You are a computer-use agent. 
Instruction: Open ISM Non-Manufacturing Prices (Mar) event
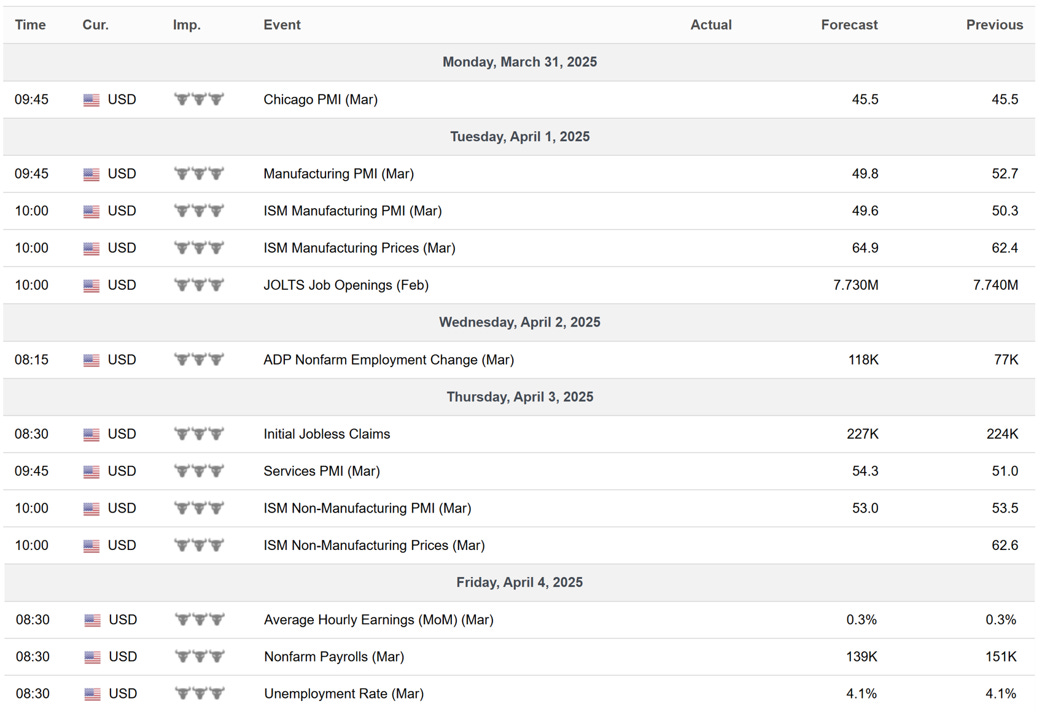[x=374, y=546]
